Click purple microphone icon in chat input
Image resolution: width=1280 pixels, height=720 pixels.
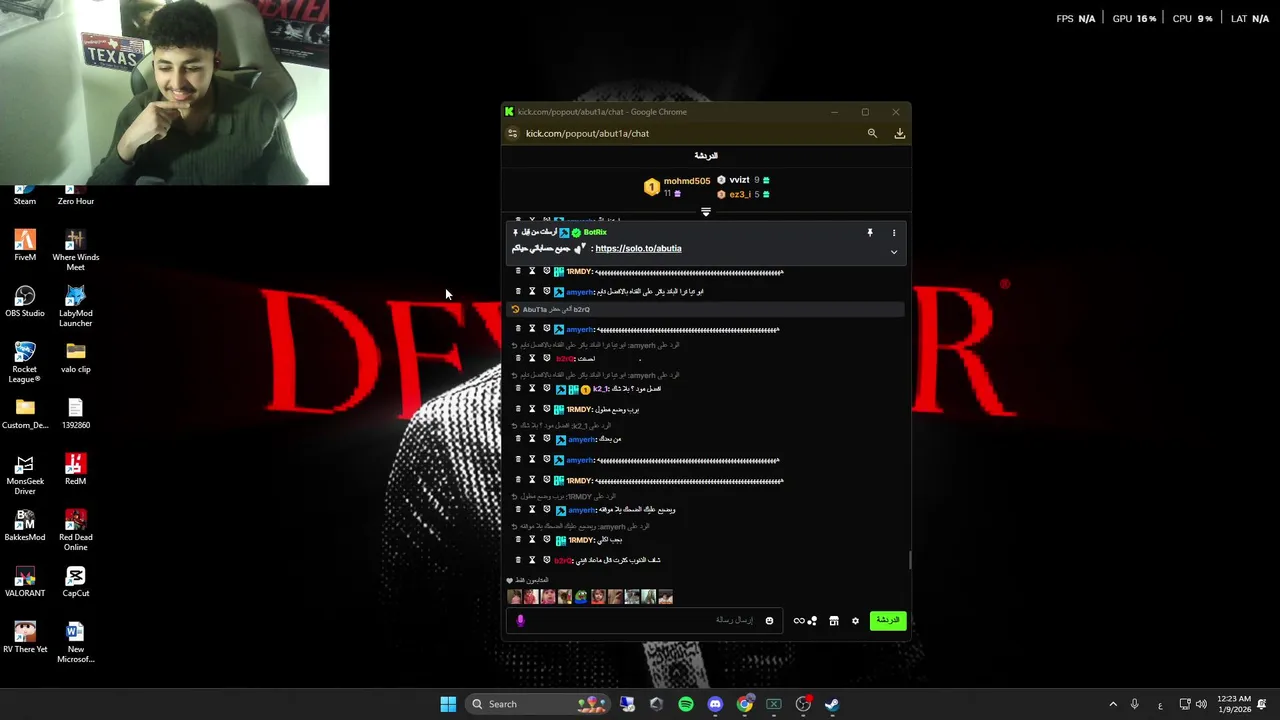tap(520, 620)
